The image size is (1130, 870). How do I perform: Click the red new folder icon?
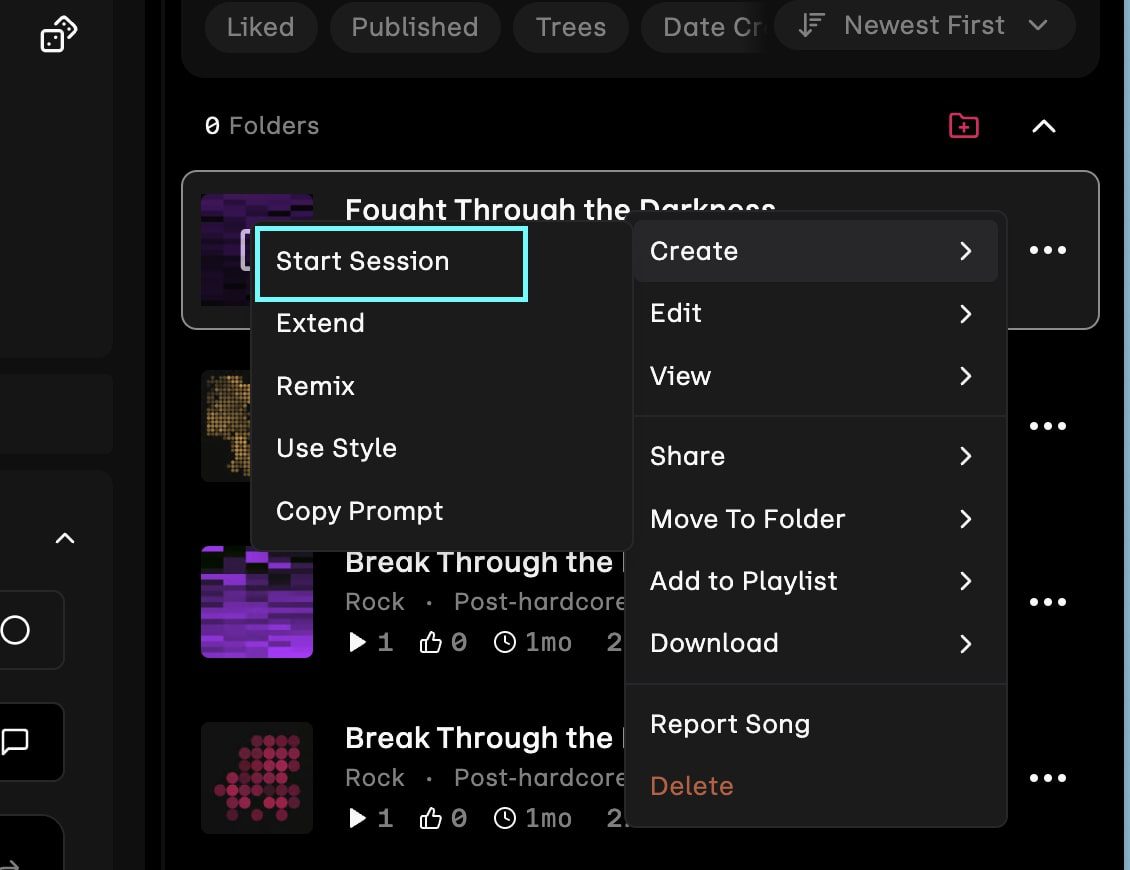(x=963, y=126)
